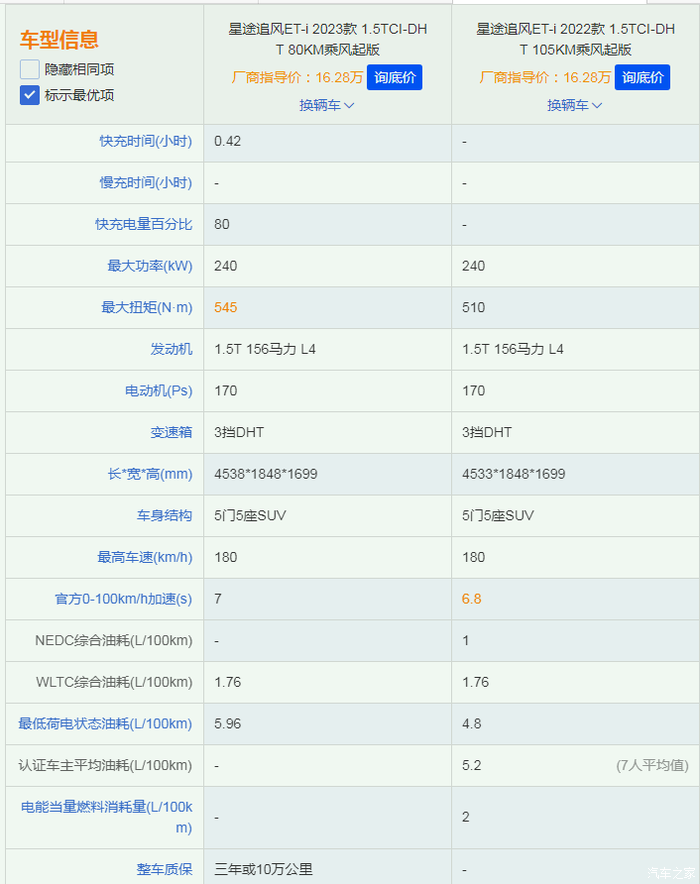Check the 隐藏相同项 checkbox
Viewport: 700px width, 884px height.
[29, 69]
